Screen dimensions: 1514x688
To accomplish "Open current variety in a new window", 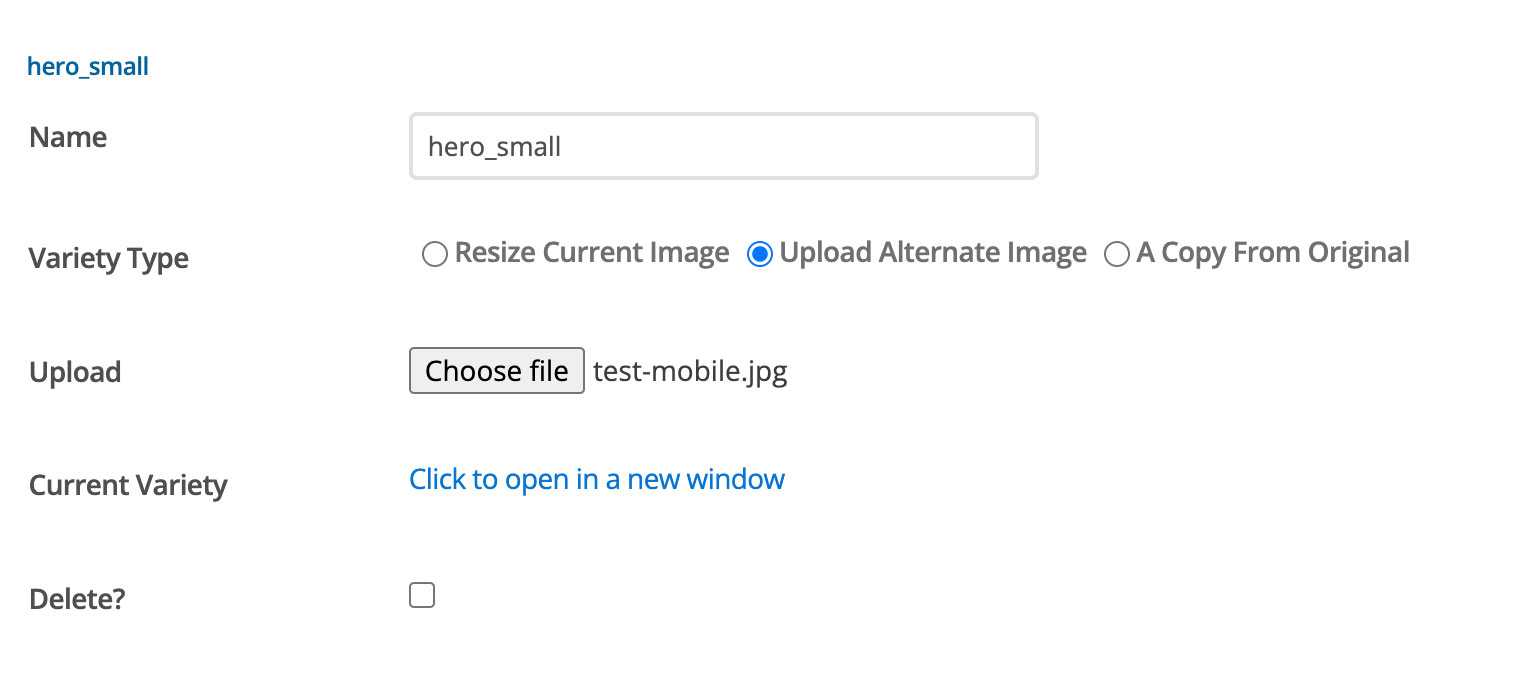I will (597, 479).
